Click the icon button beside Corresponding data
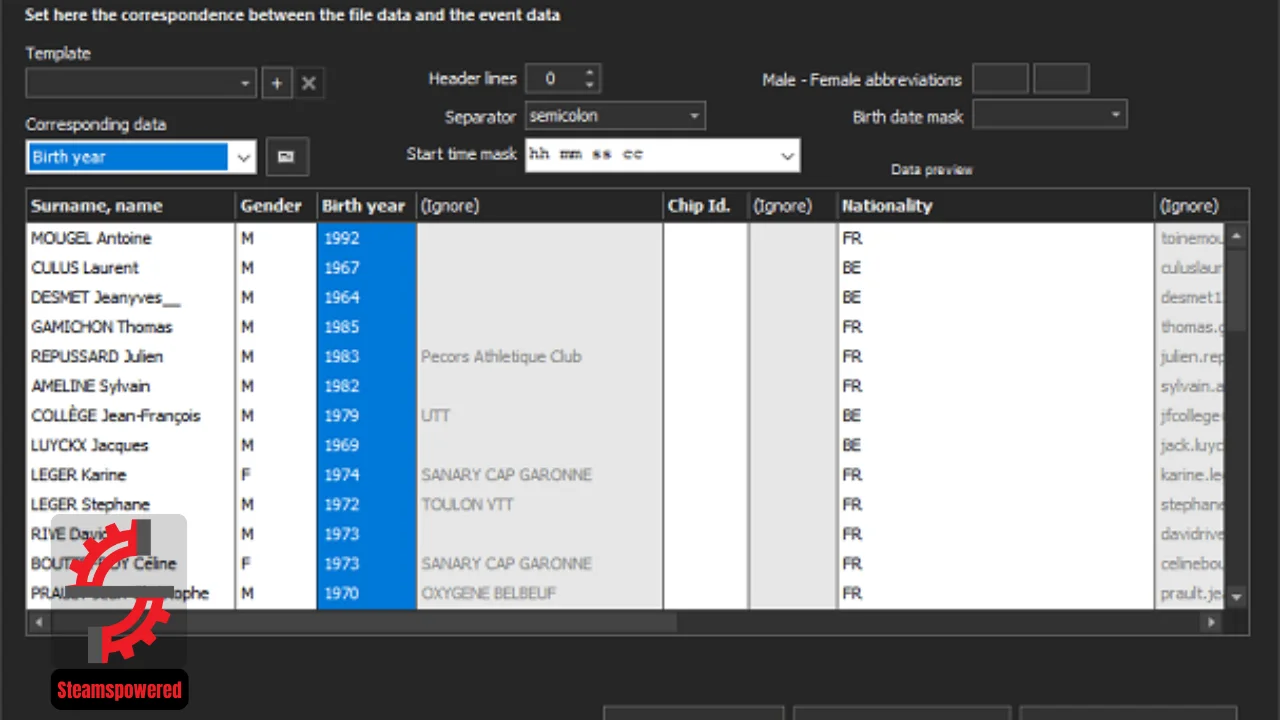The width and height of the screenshot is (1280, 720). tap(287, 157)
